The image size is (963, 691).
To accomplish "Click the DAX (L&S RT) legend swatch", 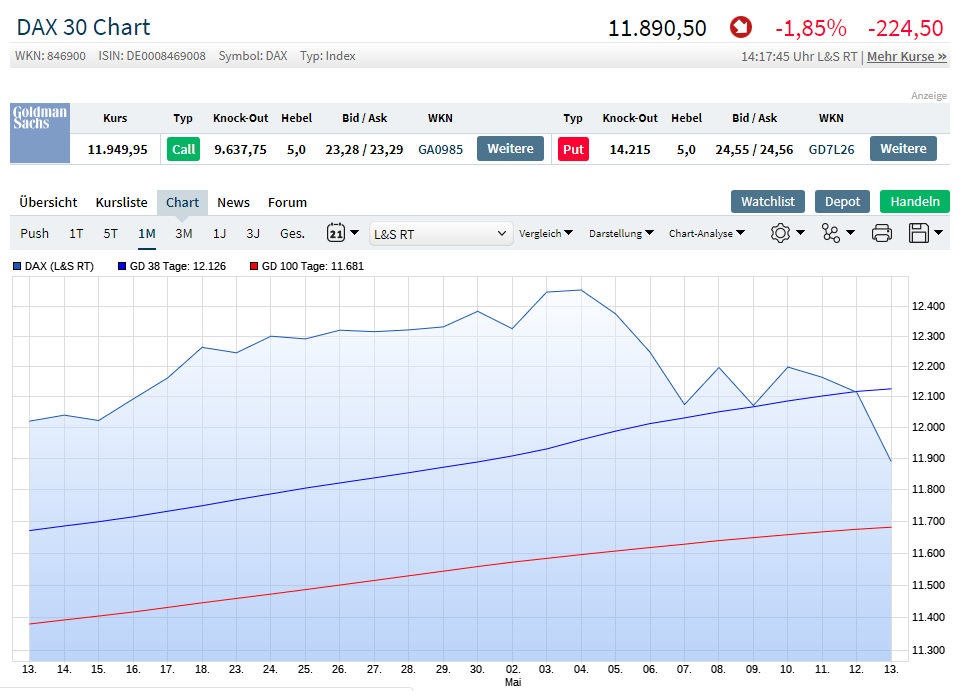I will click(x=17, y=266).
